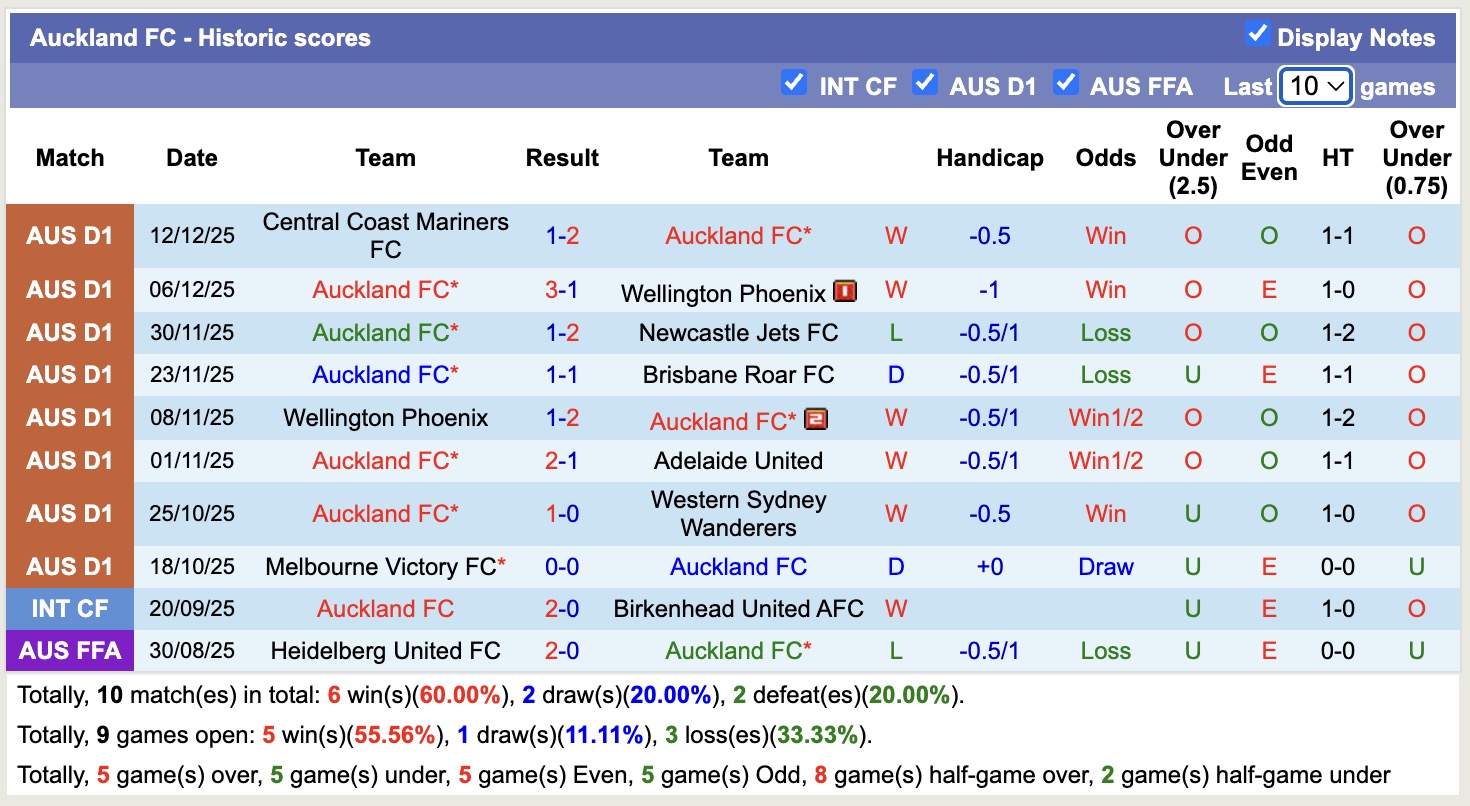Viewport: 1470px width, 806px height.
Task: Click the dropdown arrow next to 10
Action: click(x=1338, y=86)
